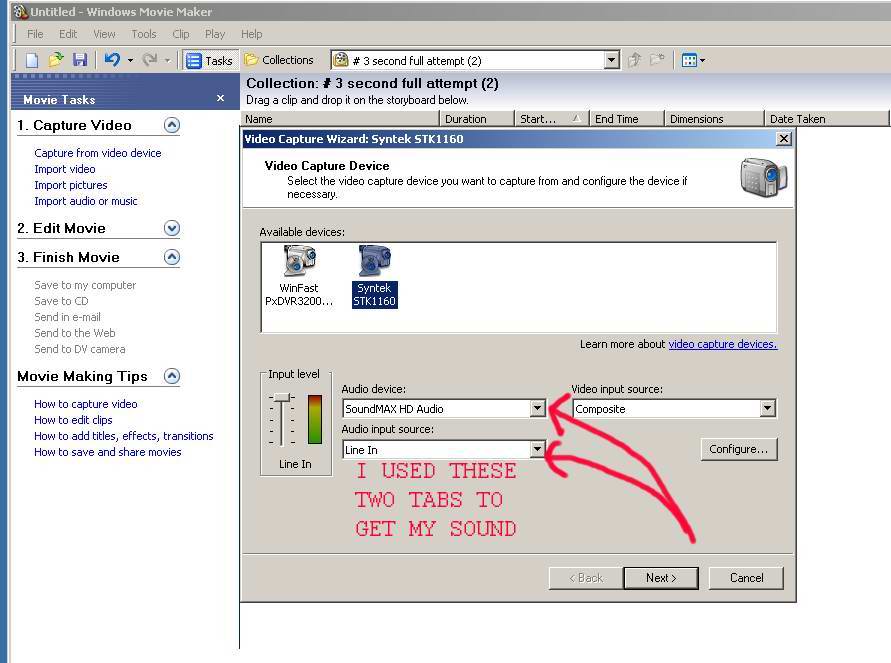Viewport: 891px width, 663px height.
Task: Click the New Collection Folder icon
Action: (x=657, y=60)
